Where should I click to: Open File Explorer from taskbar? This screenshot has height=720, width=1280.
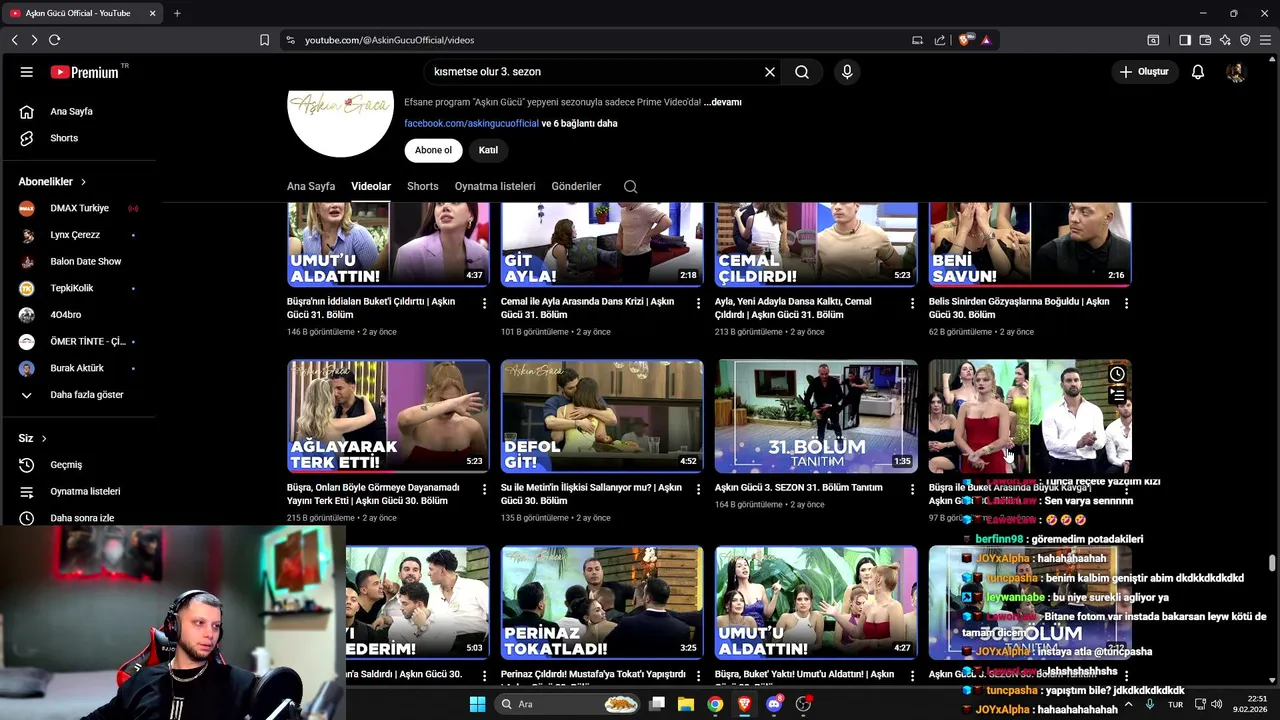coord(686,704)
